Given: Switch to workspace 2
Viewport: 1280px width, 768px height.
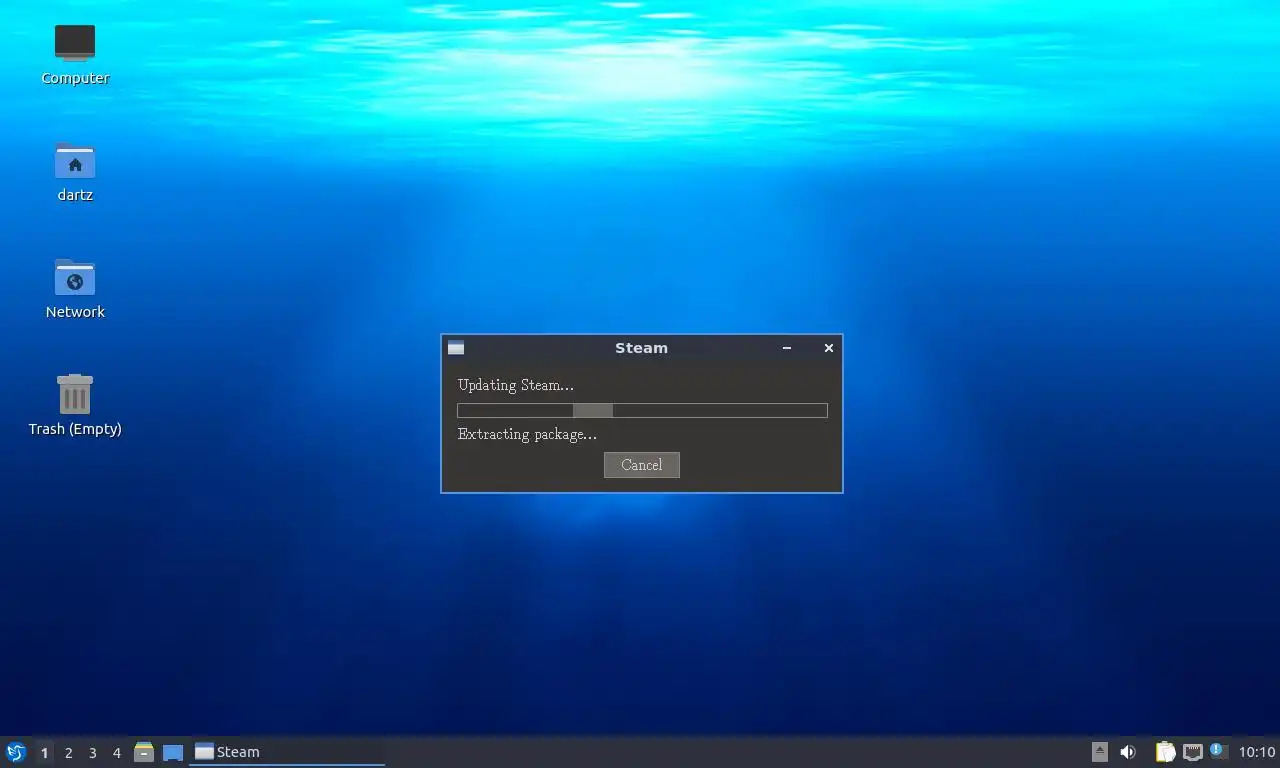Looking at the screenshot, I should (68, 753).
